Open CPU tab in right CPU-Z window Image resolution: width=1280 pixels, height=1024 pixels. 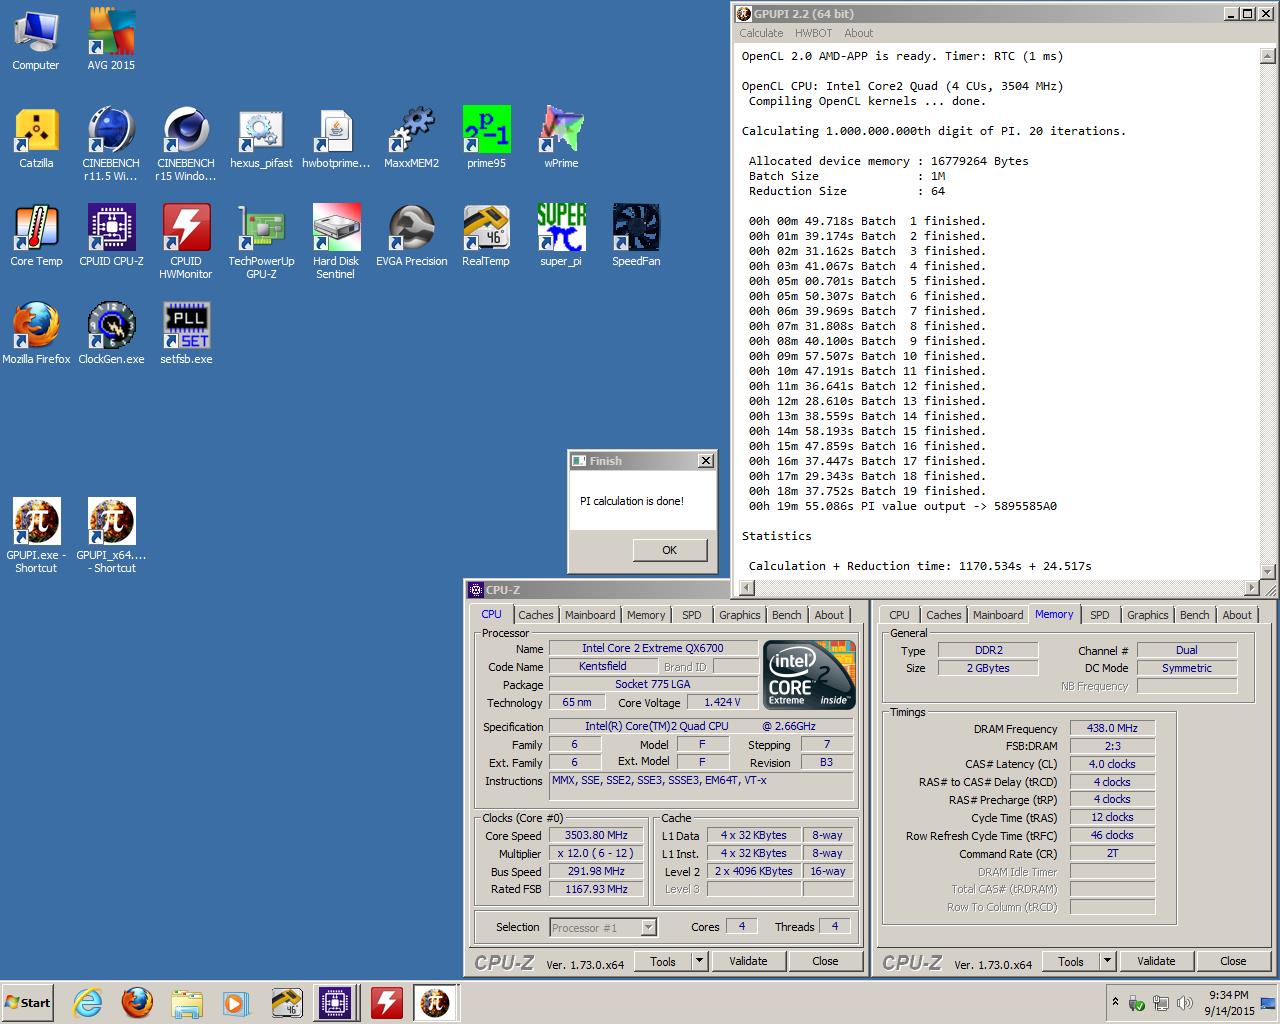pyautogui.click(x=899, y=615)
